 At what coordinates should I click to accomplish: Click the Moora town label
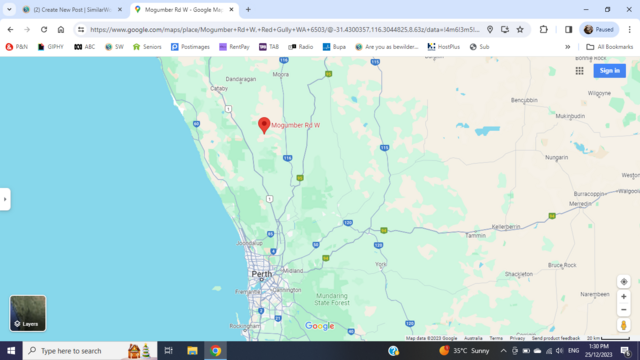[281, 74]
